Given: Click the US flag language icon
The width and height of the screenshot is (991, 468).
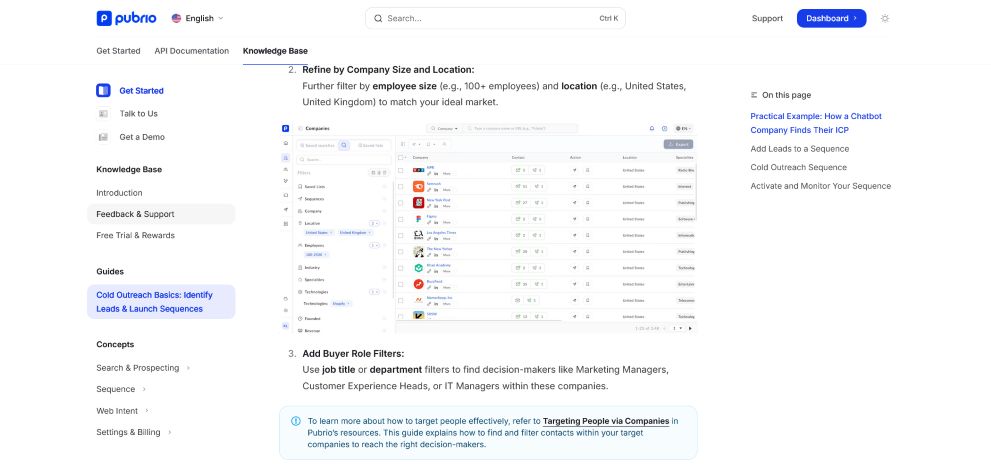Looking at the screenshot, I should coord(176,18).
